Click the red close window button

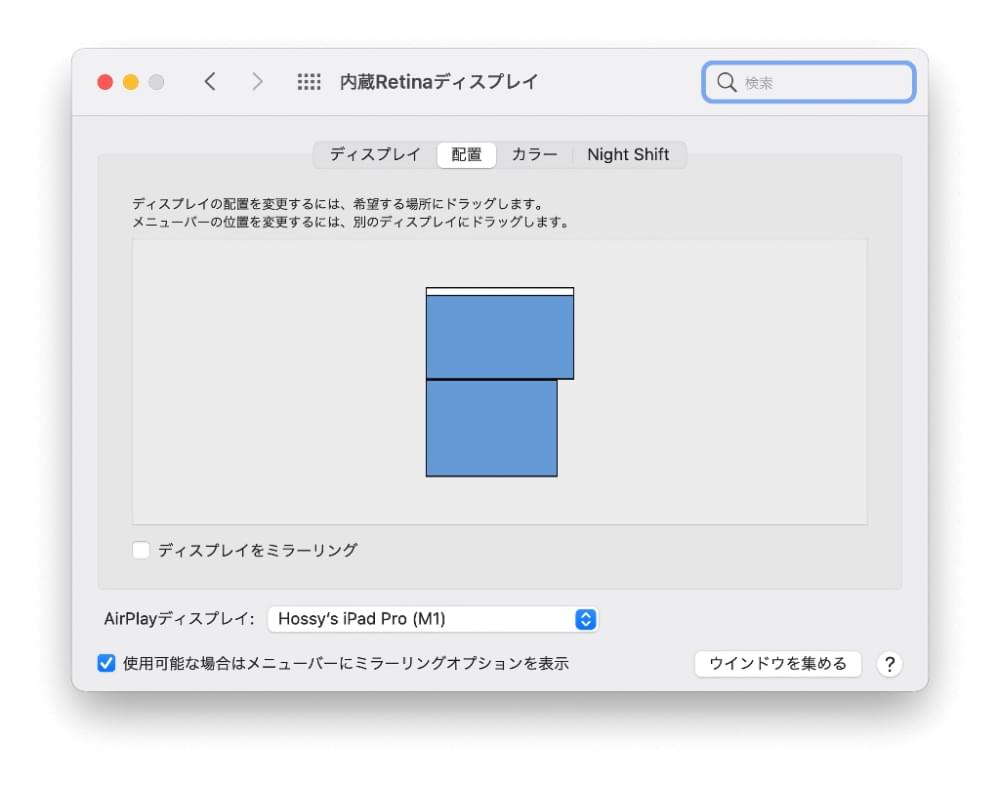(105, 82)
